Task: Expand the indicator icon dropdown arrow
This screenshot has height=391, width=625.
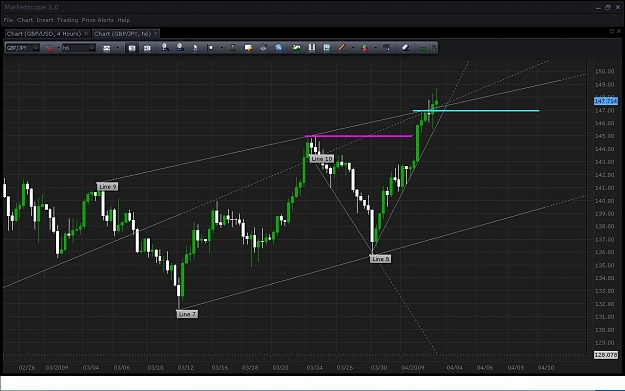Action: click(375, 48)
